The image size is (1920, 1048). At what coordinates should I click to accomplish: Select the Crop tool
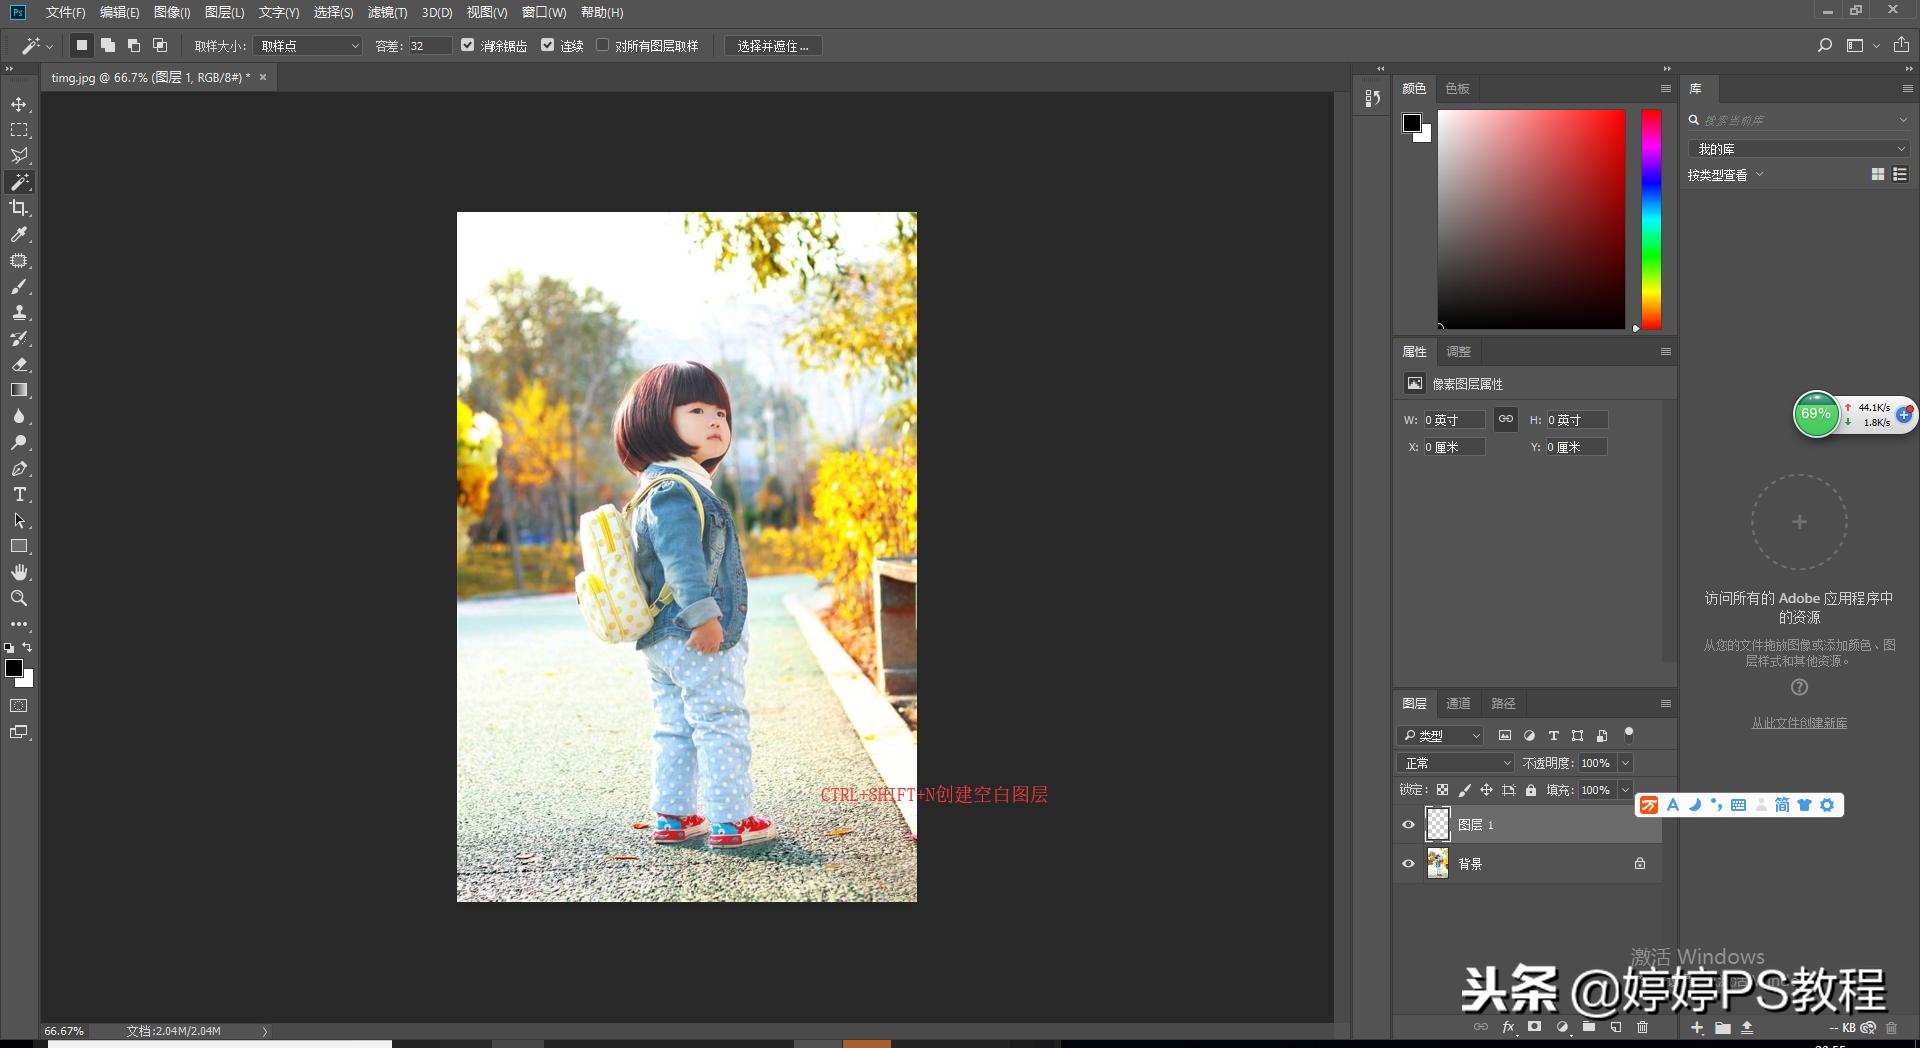pos(19,208)
